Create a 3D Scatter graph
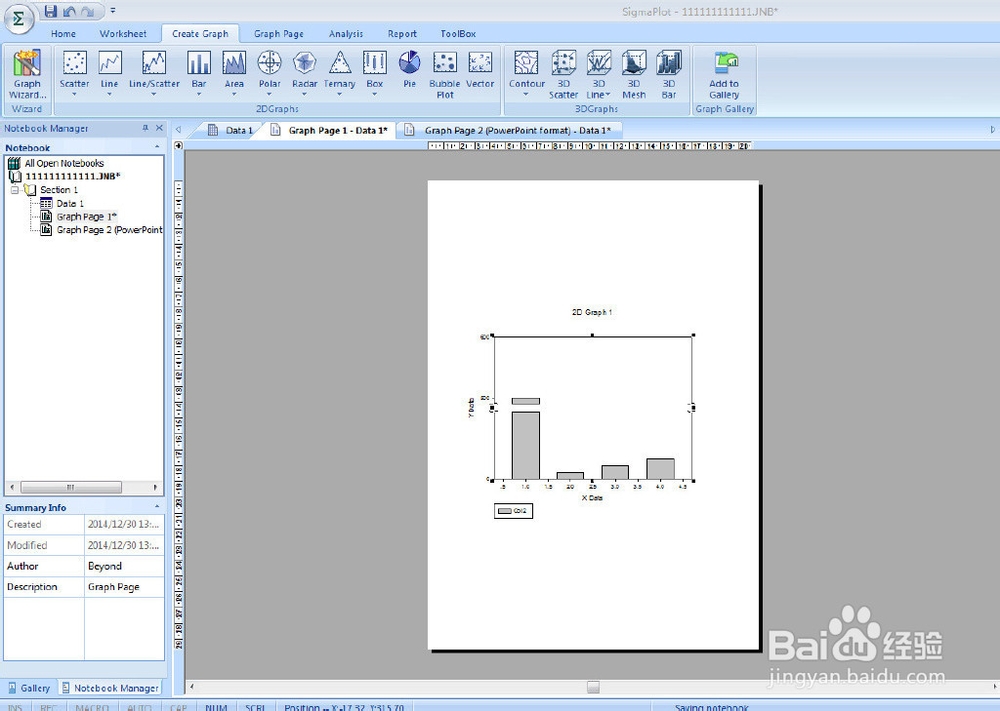 pyautogui.click(x=564, y=74)
